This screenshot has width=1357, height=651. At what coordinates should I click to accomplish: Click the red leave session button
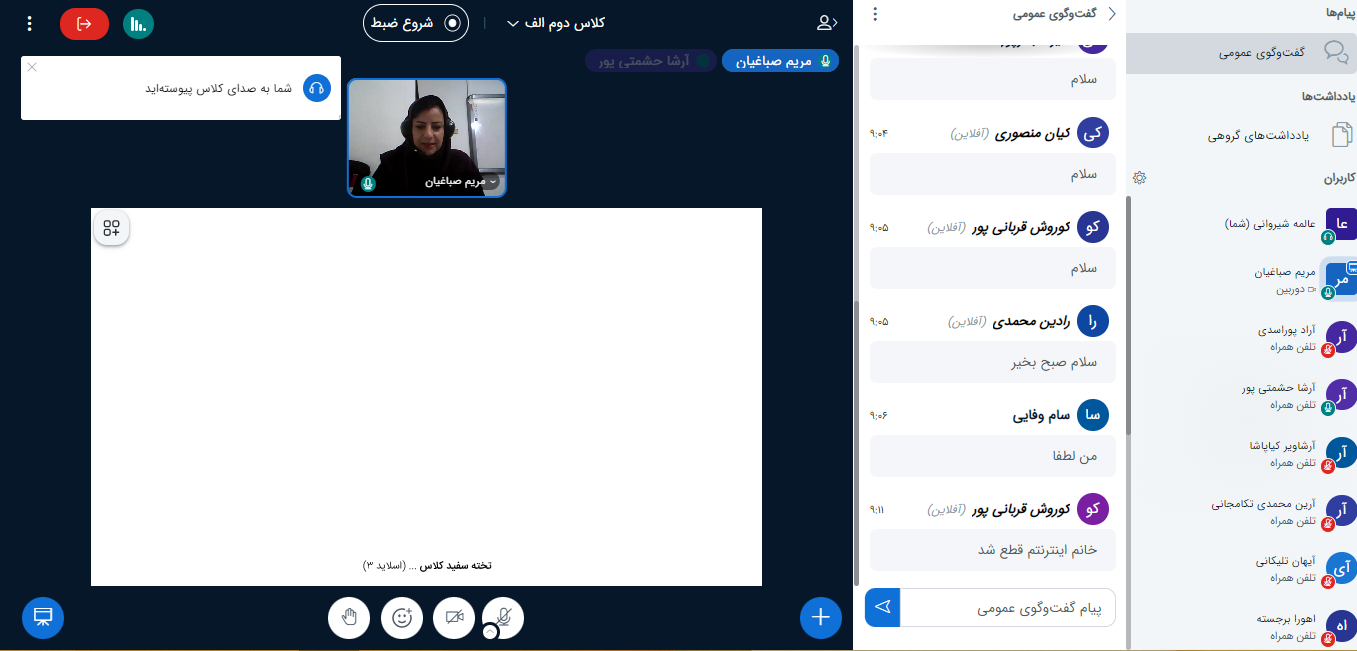point(84,23)
